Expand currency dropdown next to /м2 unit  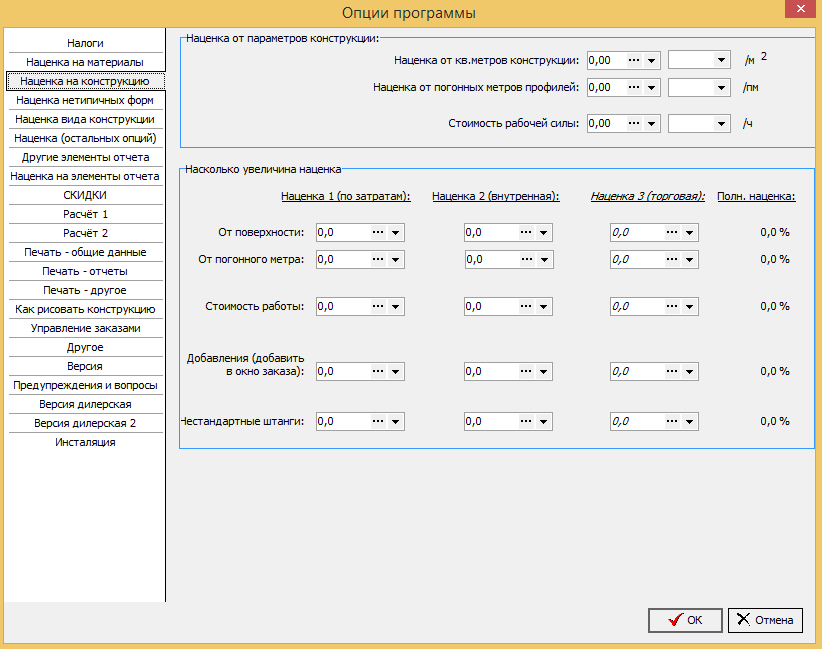click(x=721, y=60)
